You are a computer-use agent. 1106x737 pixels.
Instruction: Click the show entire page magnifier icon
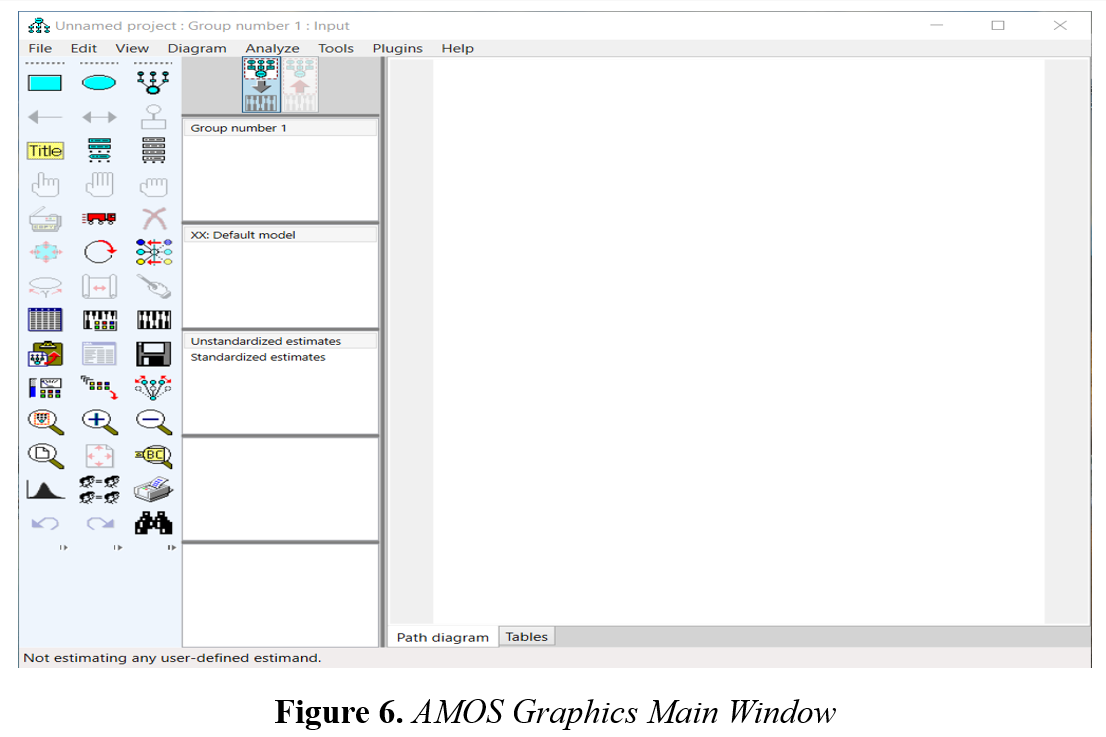coord(44,456)
